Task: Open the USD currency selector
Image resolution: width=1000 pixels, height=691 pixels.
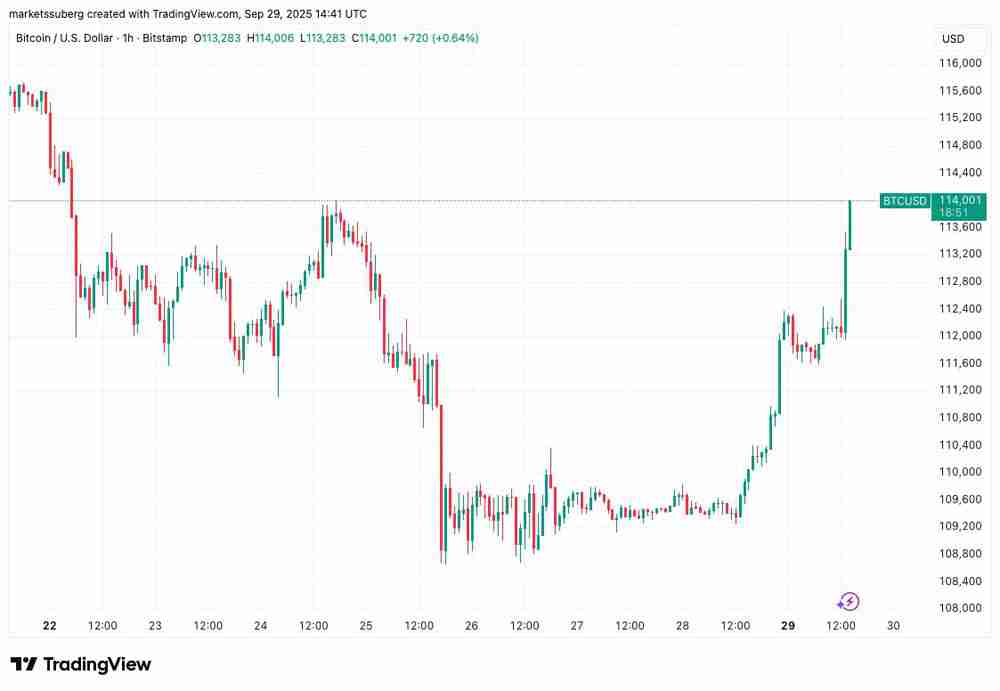Action: coord(952,39)
